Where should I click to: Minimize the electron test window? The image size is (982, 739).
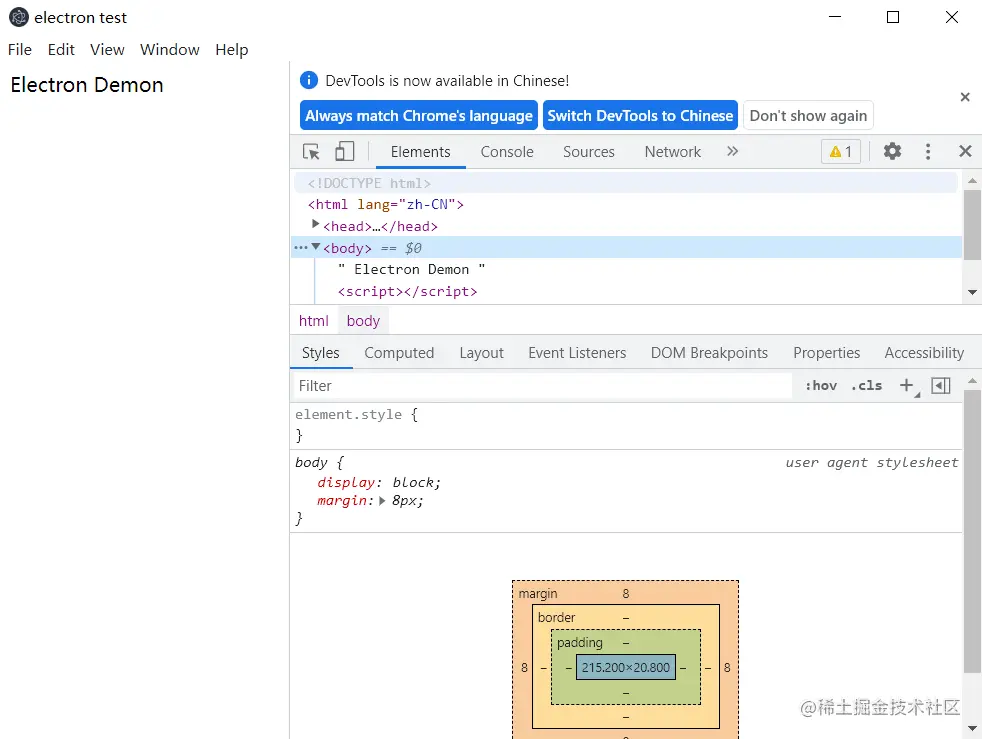pyautogui.click(x=834, y=17)
